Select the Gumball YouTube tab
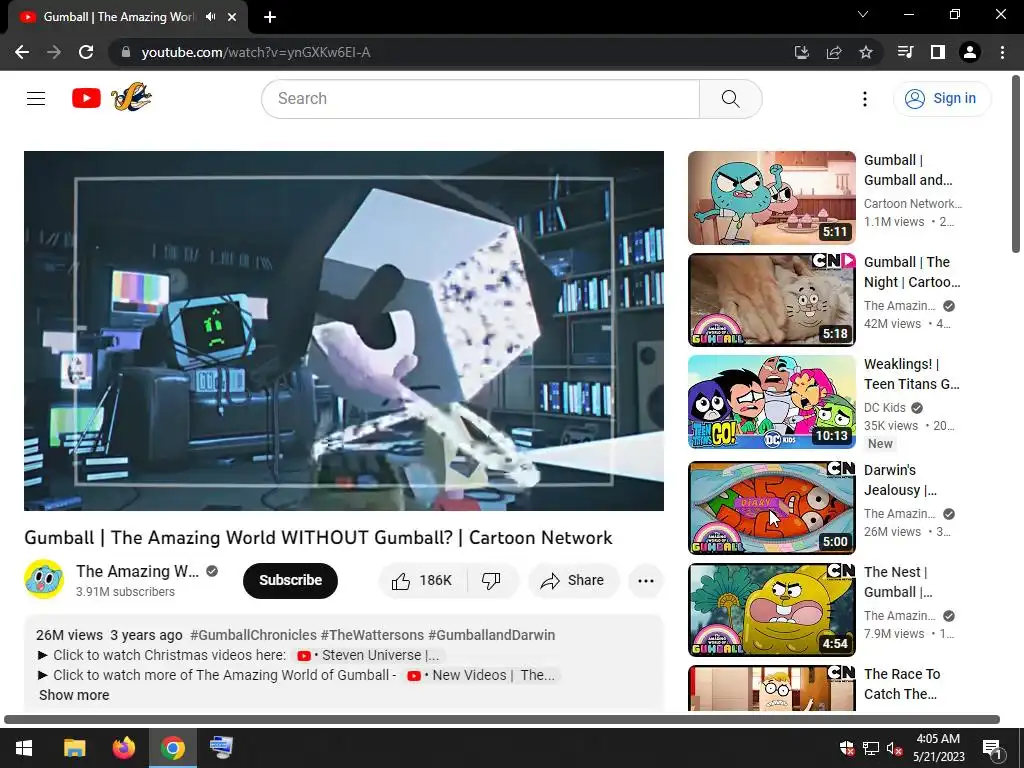This screenshot has height=768, width=1024. pos(119,17)
